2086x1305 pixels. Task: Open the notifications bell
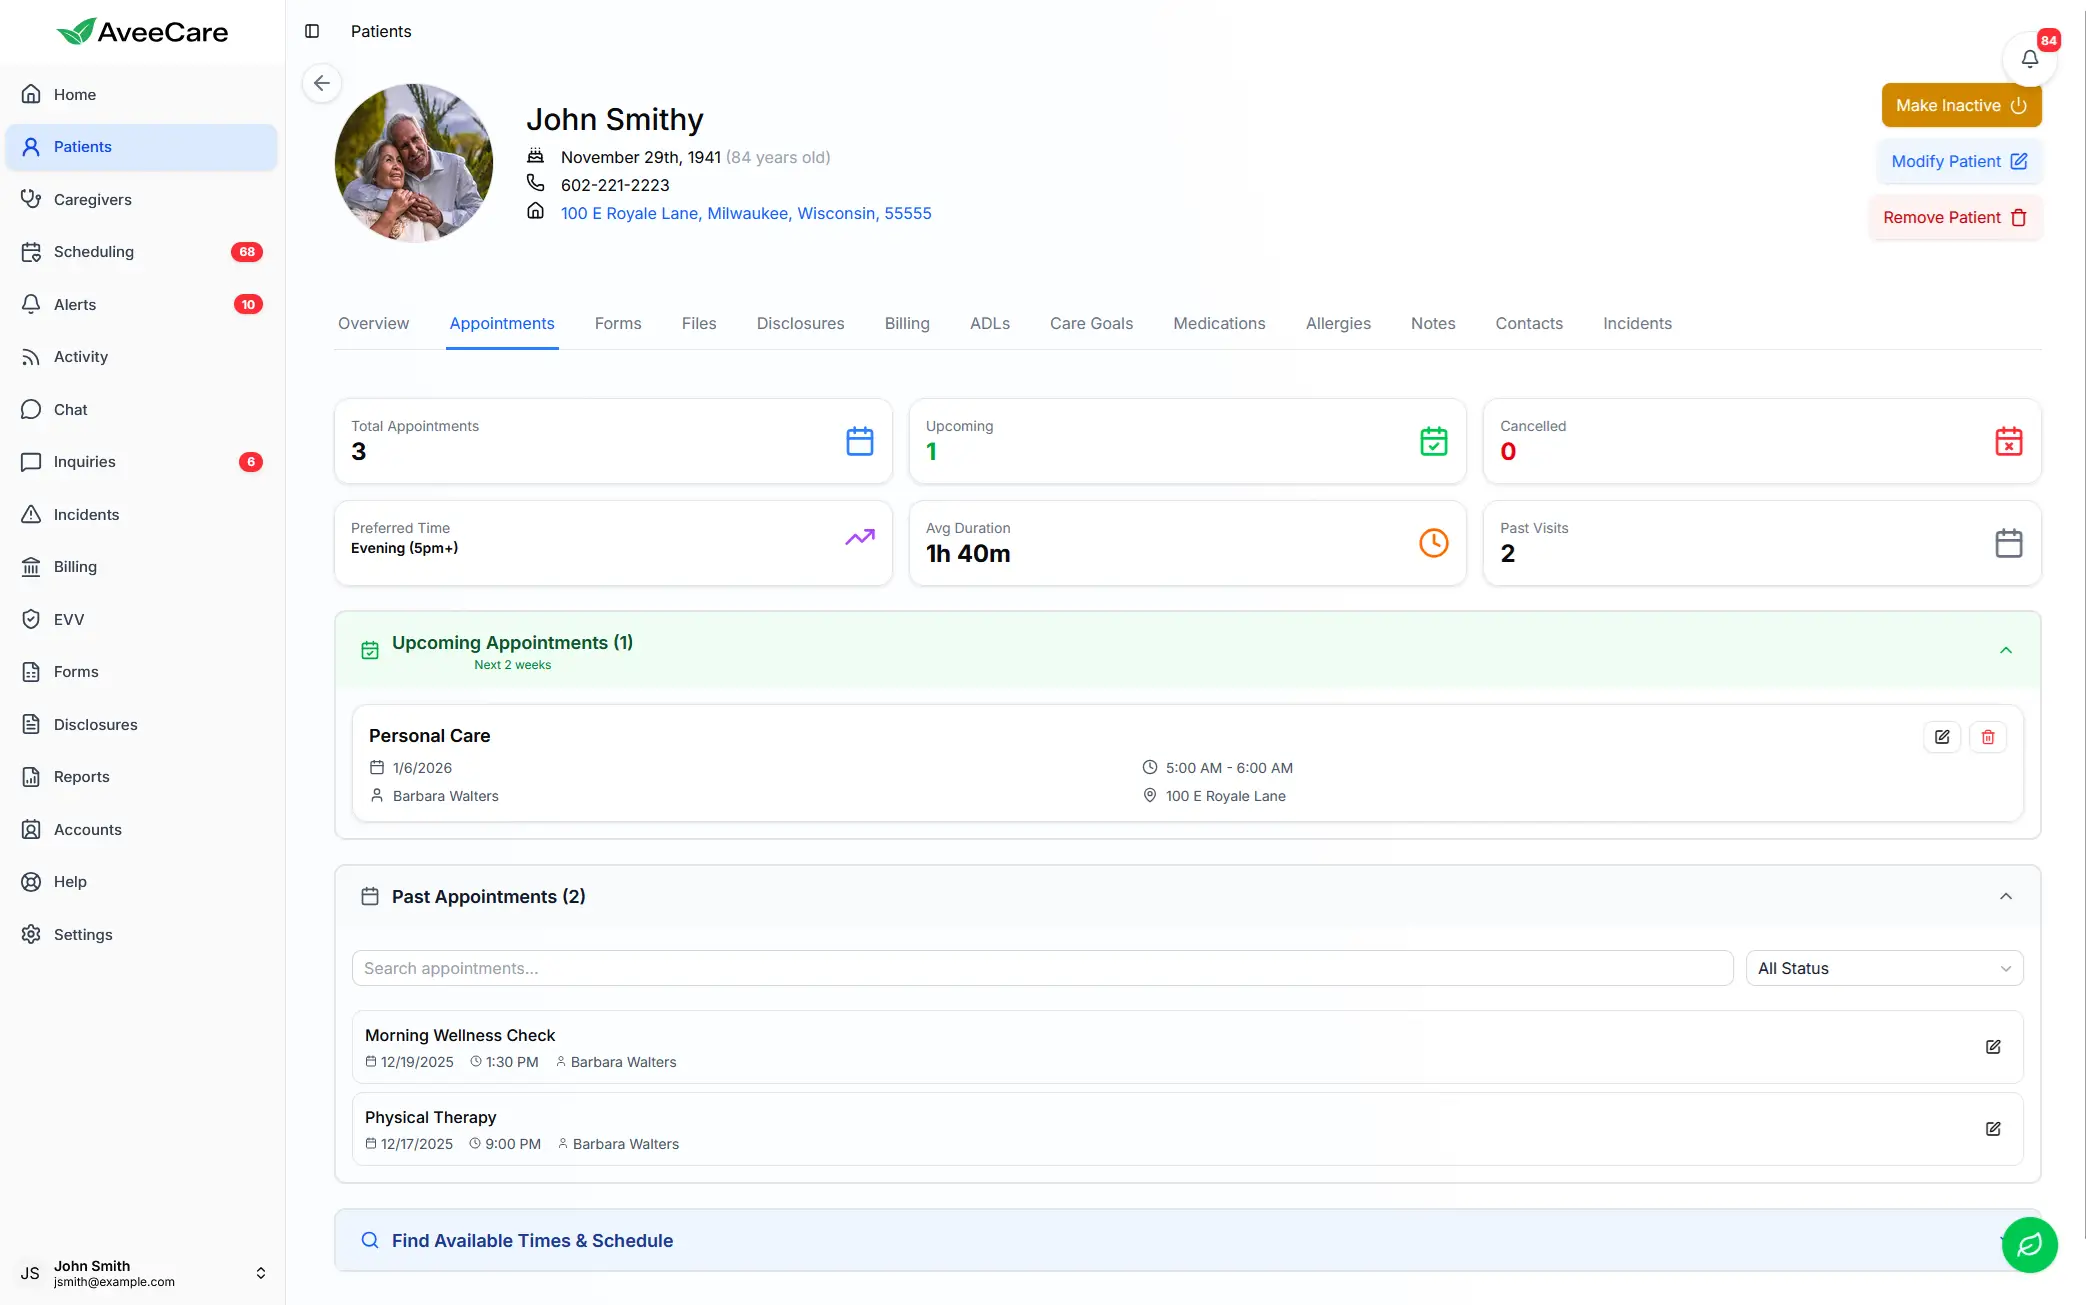[x=2029, y=57]
